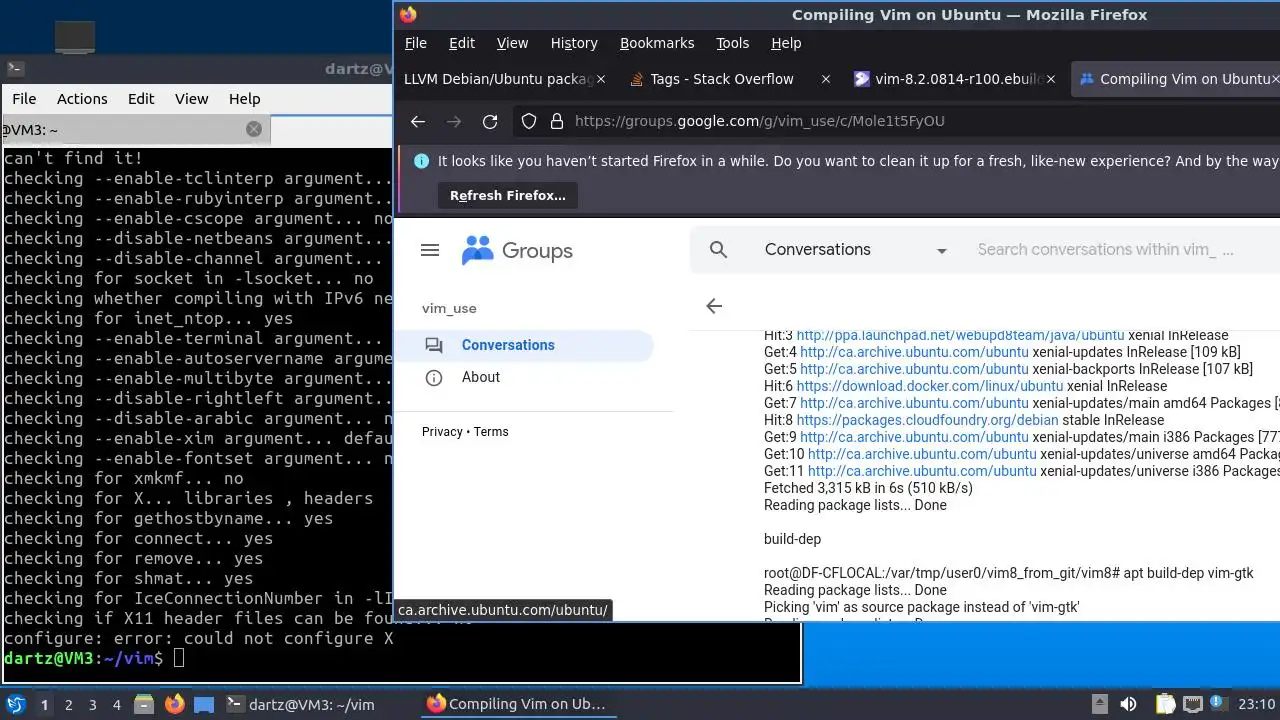Switch to Tags - Stack Overflow tab
The image size is (1280, 720).
pos(722,79)
